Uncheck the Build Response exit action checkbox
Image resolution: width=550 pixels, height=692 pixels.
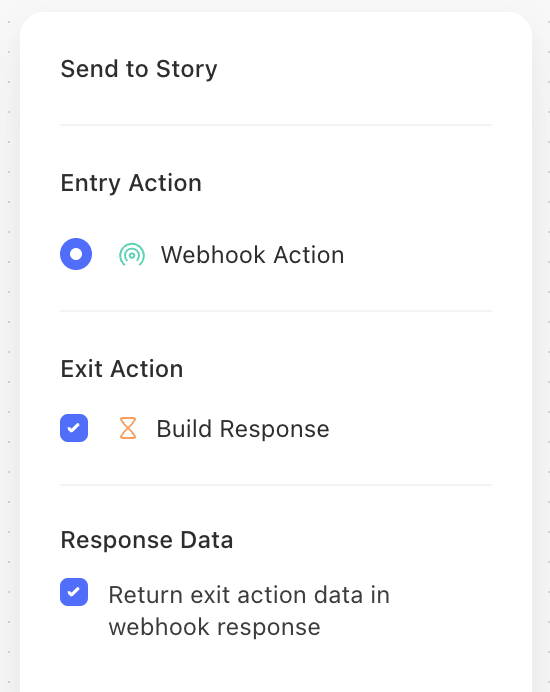74,428
